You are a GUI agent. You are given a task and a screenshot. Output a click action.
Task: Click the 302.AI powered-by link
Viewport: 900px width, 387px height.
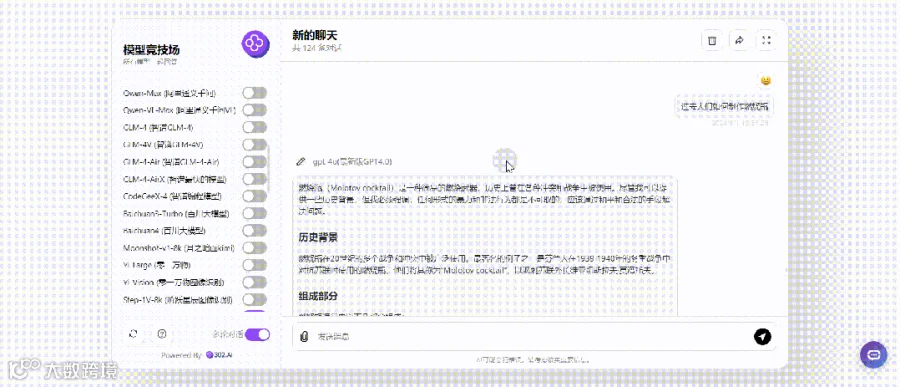click(x=219, y=355)
